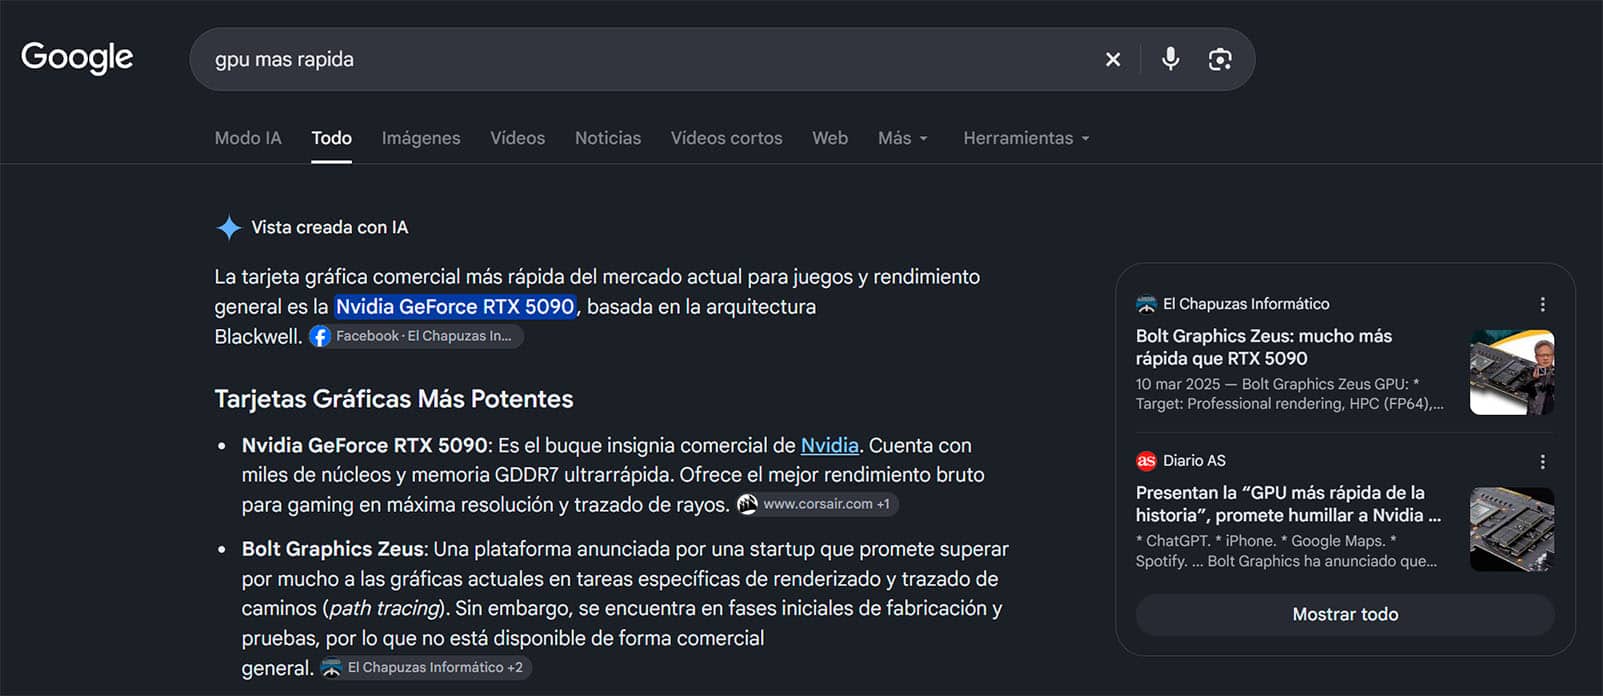The image size is (1603, 696).
Task: Open options menu for El Chapuzas card
Action: (x=1543, y=304)
